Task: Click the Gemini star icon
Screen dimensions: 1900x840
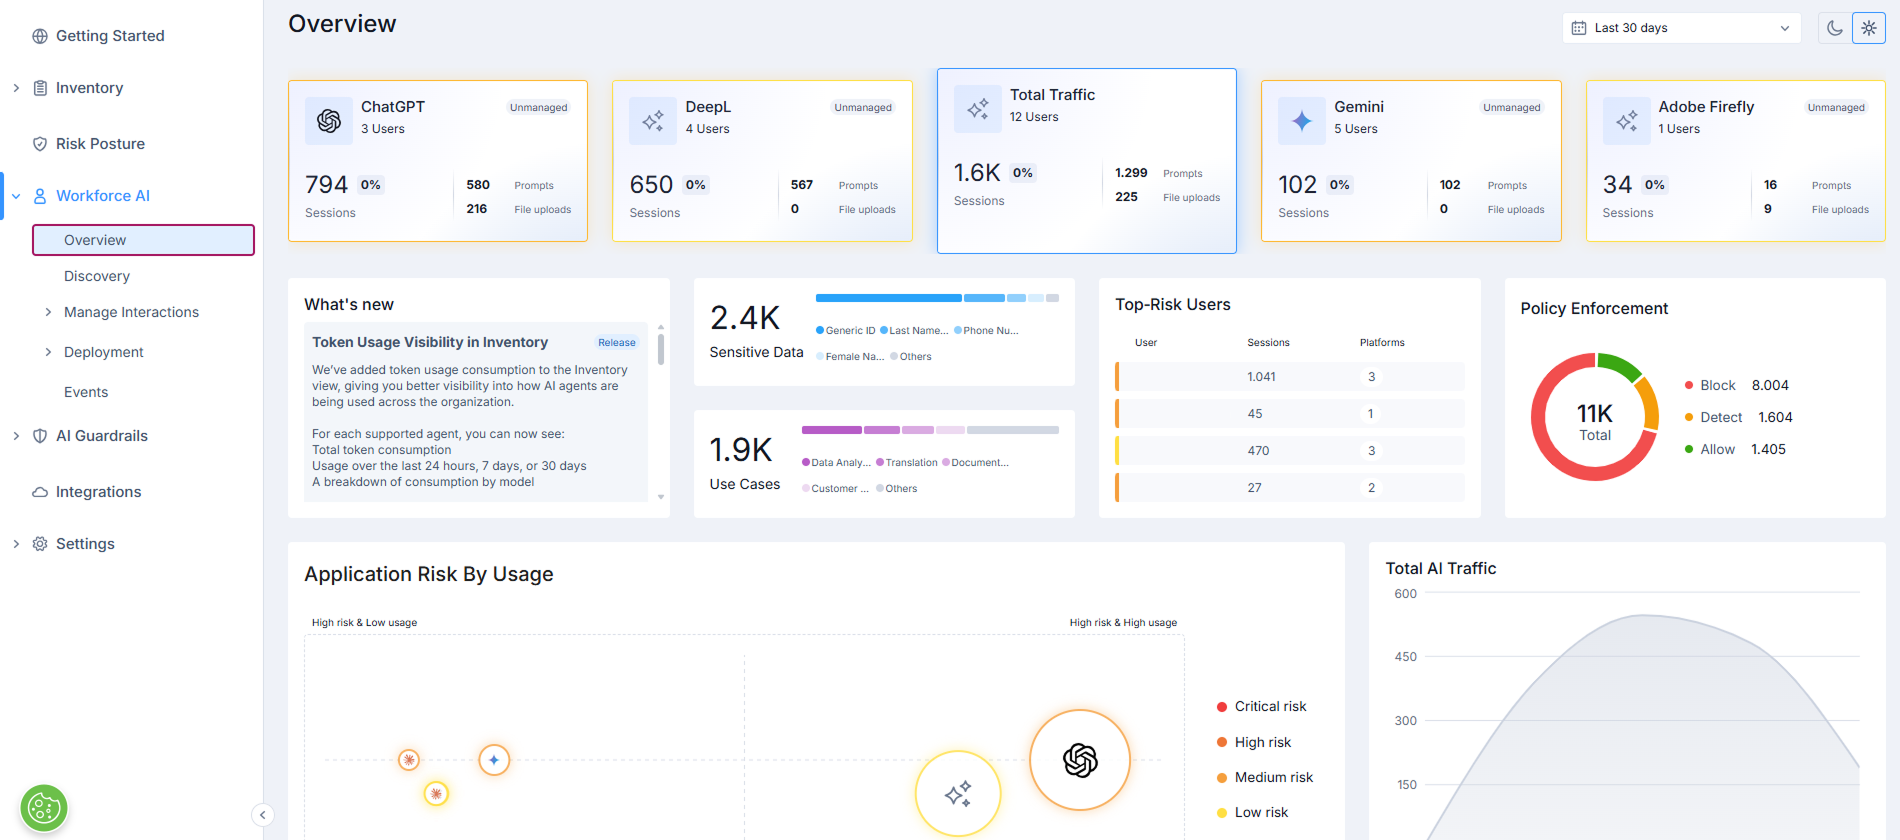Action: tap(1302, 121)
